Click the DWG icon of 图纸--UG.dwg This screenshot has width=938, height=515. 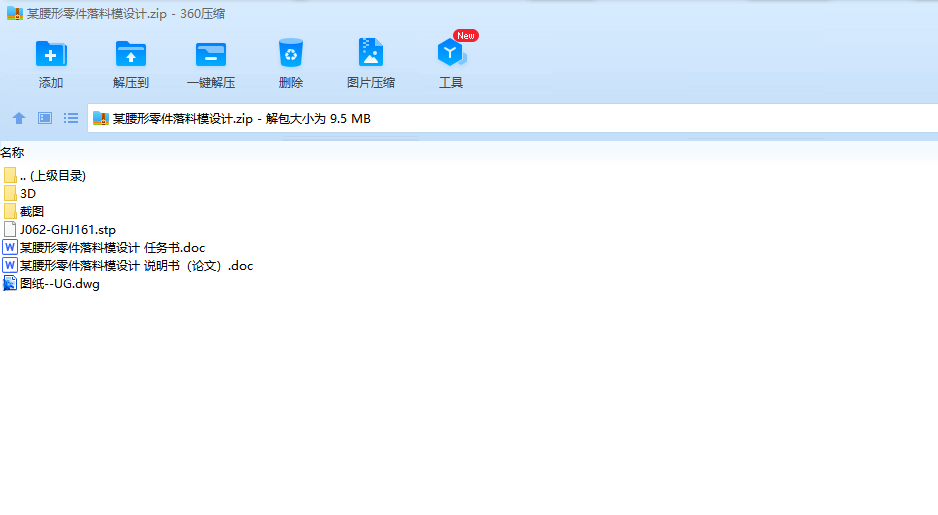coord(10,284)
